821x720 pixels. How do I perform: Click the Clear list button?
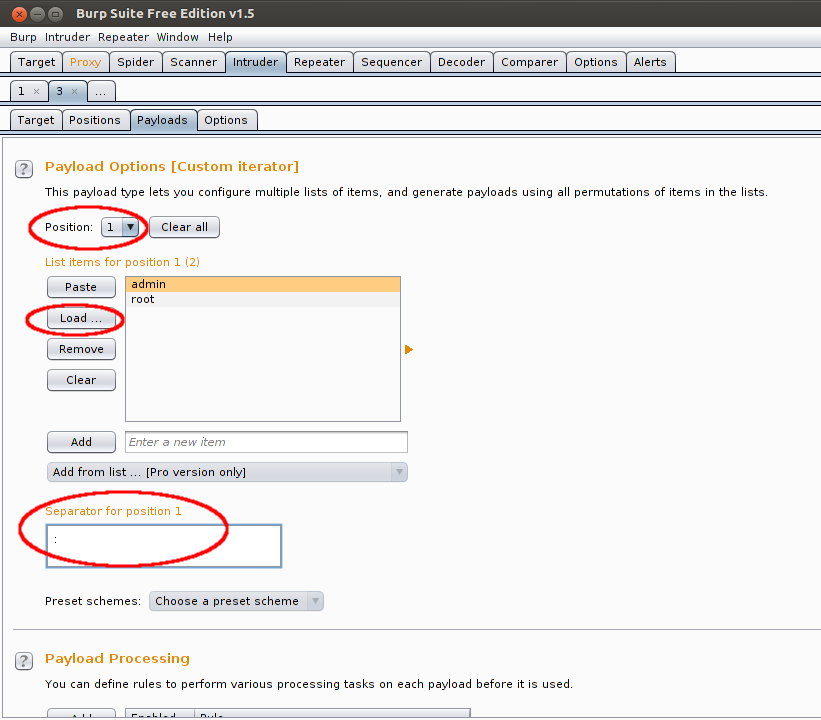[x=81, y=380]
